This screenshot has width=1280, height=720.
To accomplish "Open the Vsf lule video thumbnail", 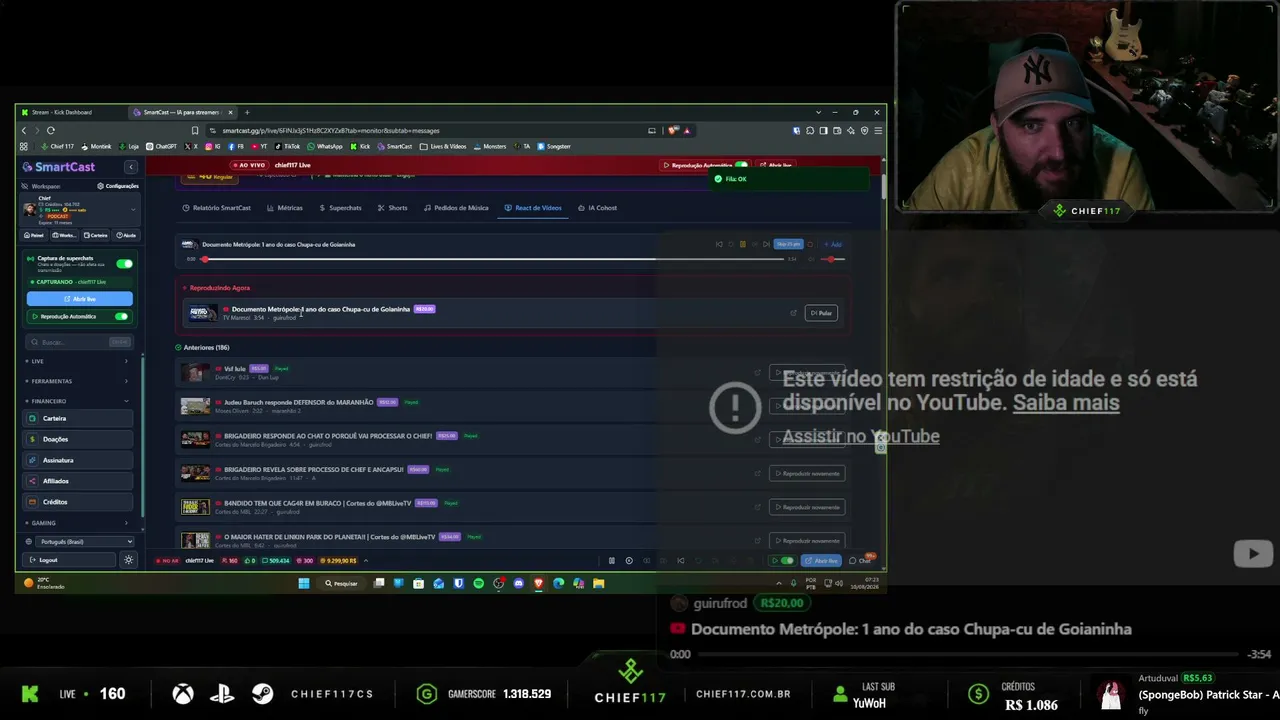I will [195, 372].
